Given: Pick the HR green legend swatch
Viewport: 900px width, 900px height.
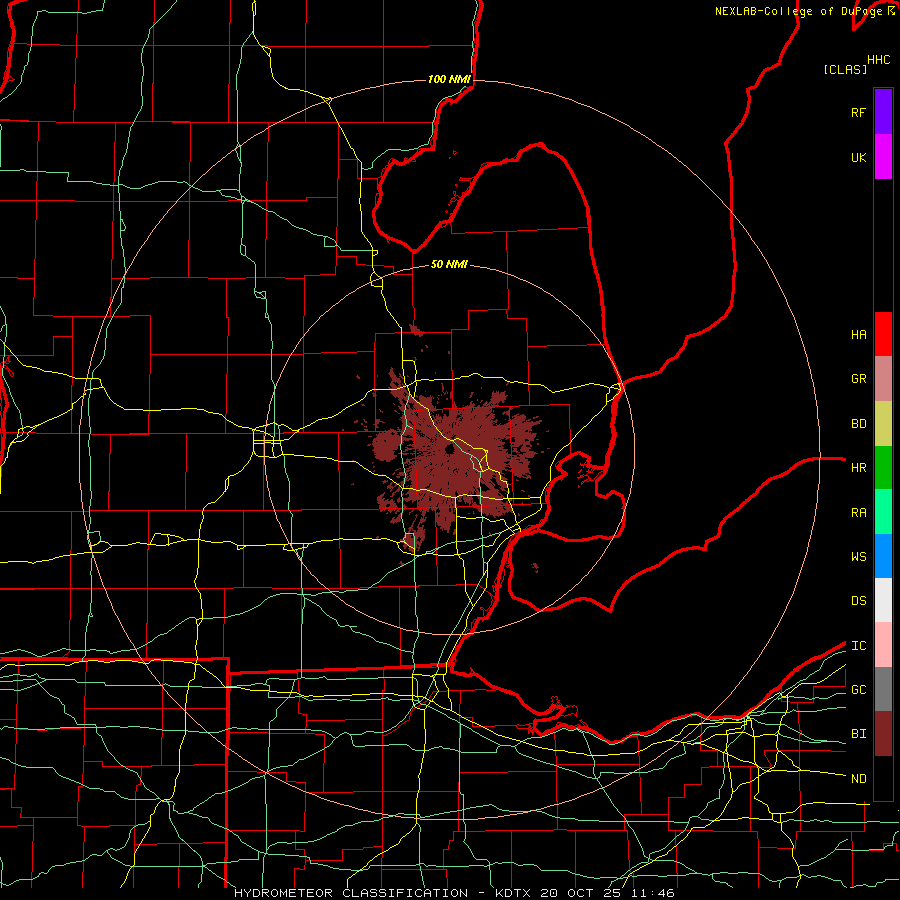Looking at the screenshot, I should [x=883, y=468].
